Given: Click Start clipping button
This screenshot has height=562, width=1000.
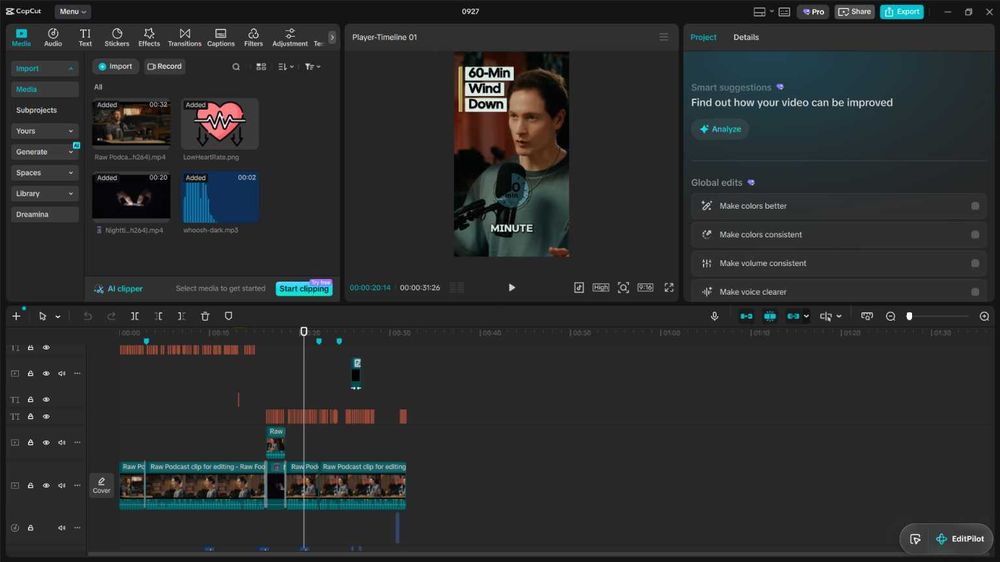Looking at the screenshot, I should [x=304, y=288].
